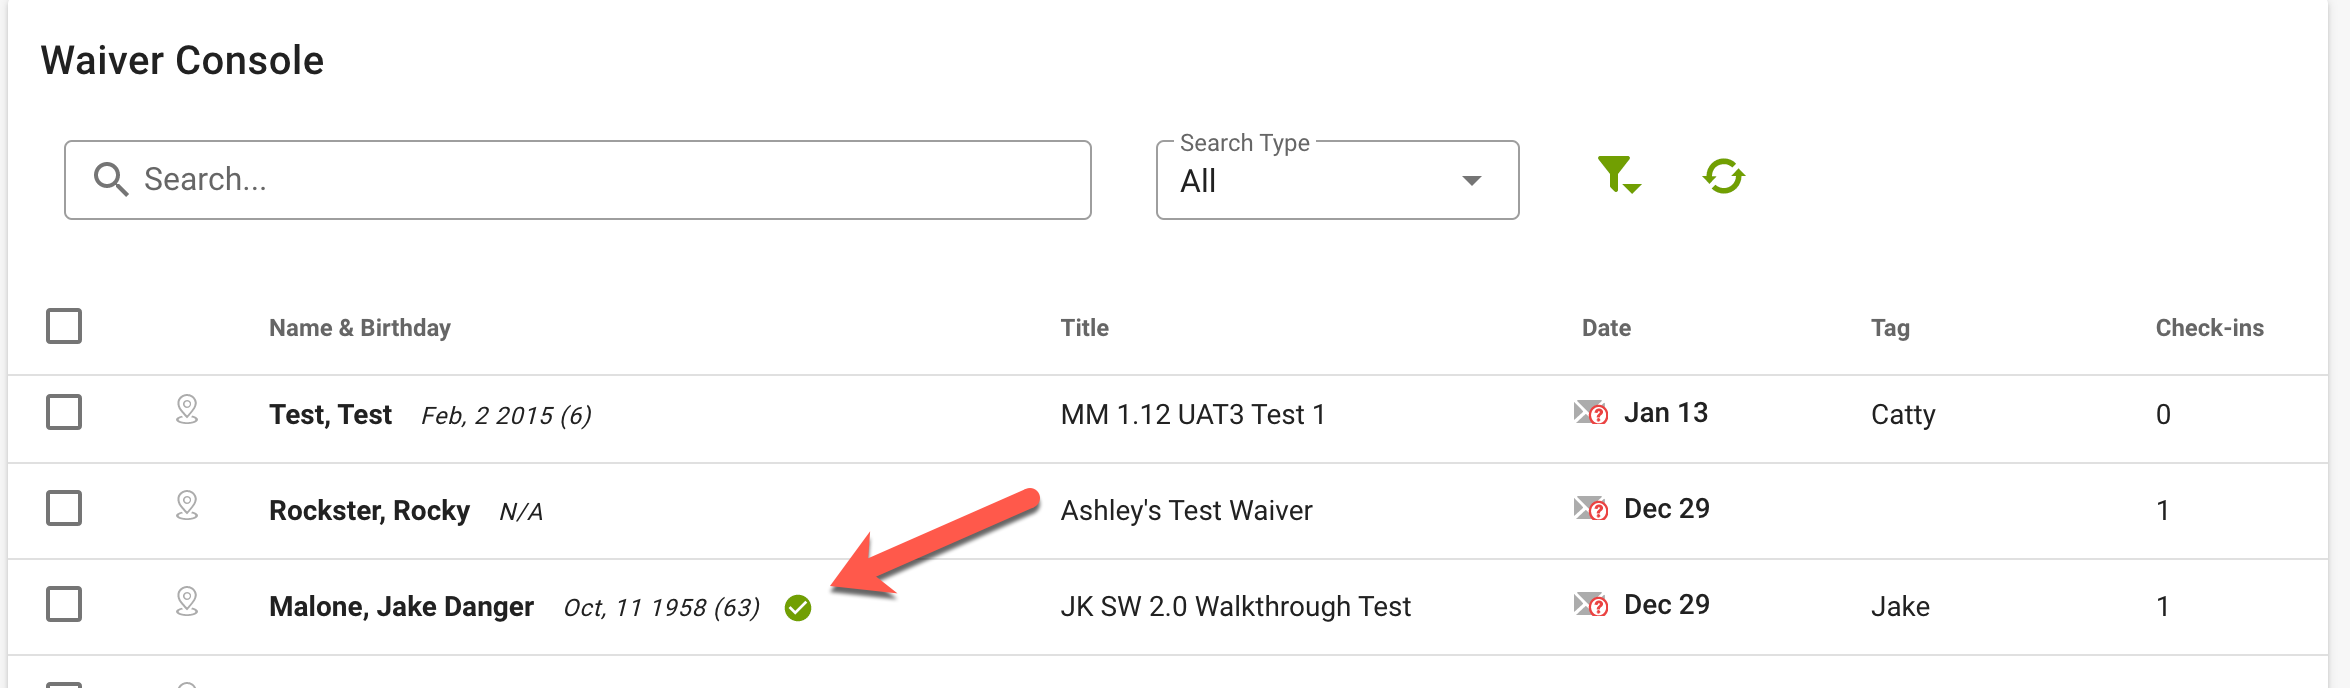
Task: Click the email status icon in Rockster's row
Action: pos(1590,509)
